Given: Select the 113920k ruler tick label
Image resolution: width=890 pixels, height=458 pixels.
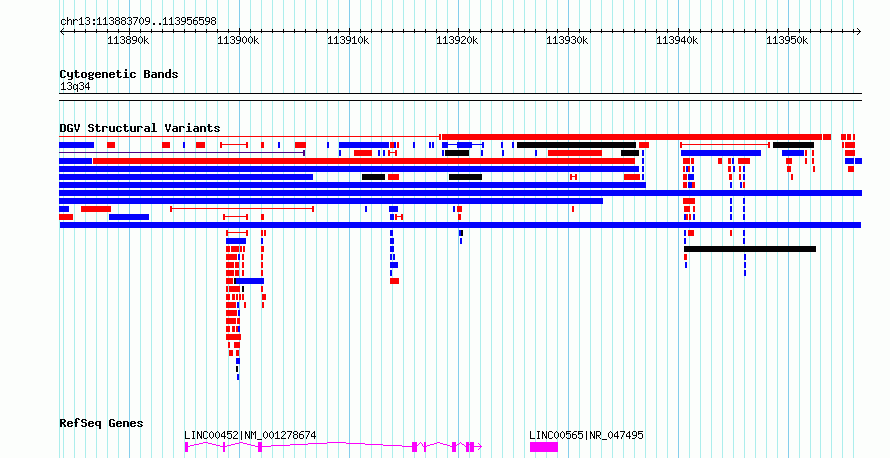Looking at the screenshot, I should coord(457,40).
